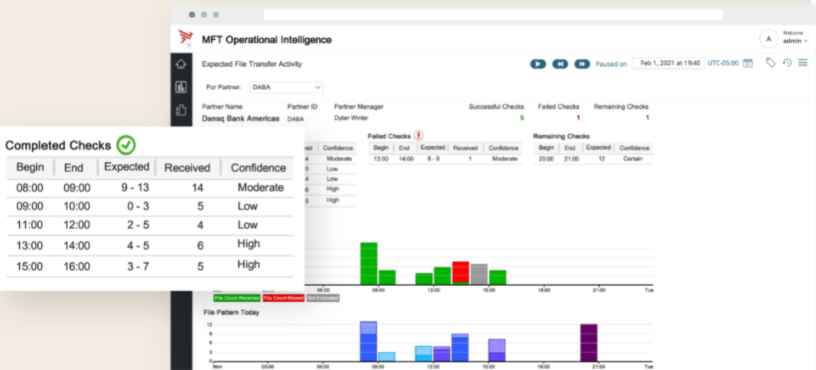Click the 'Received' header in Failed Checks table
This screenshot has height=370, width=816.
[x=465, y=148]
